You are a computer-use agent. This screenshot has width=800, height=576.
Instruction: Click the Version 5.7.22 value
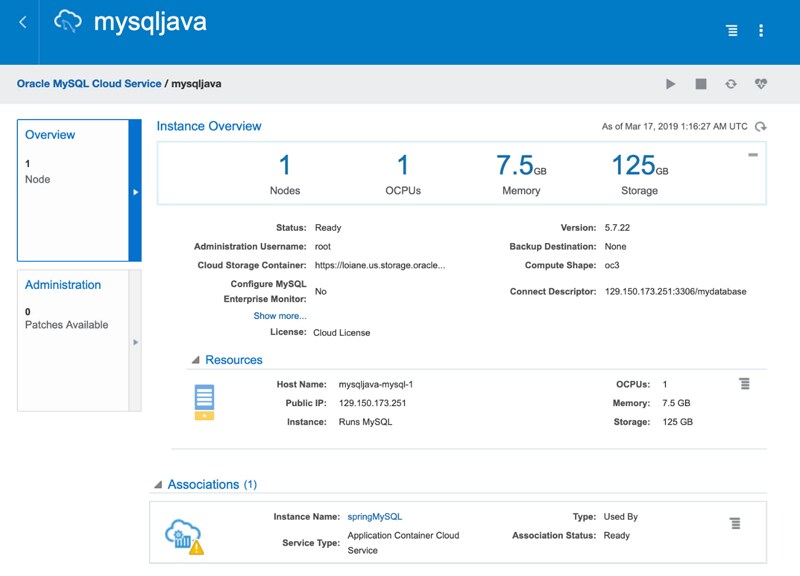(x=617, y=228)
